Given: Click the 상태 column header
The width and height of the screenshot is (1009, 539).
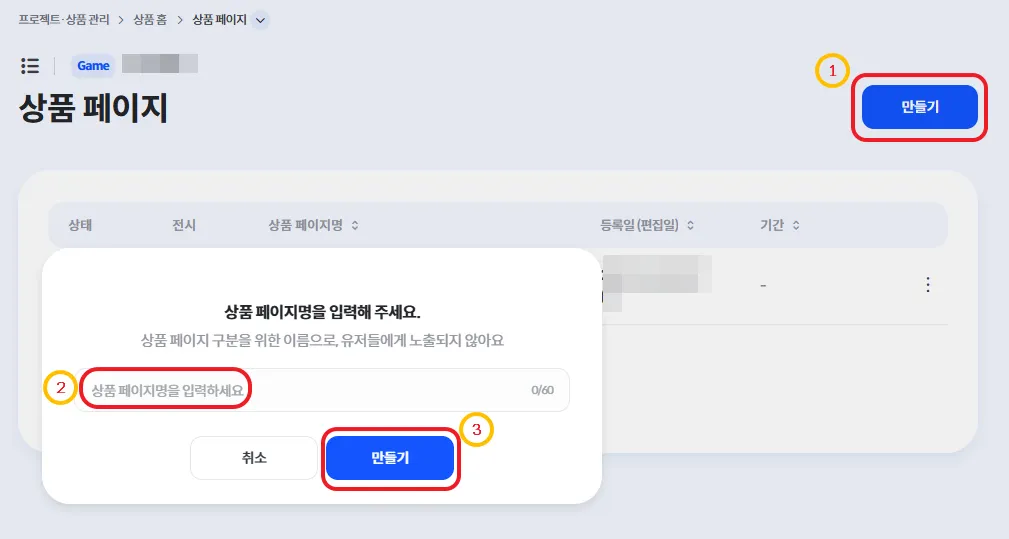Looking at the screenshot, I should [80, 226].
